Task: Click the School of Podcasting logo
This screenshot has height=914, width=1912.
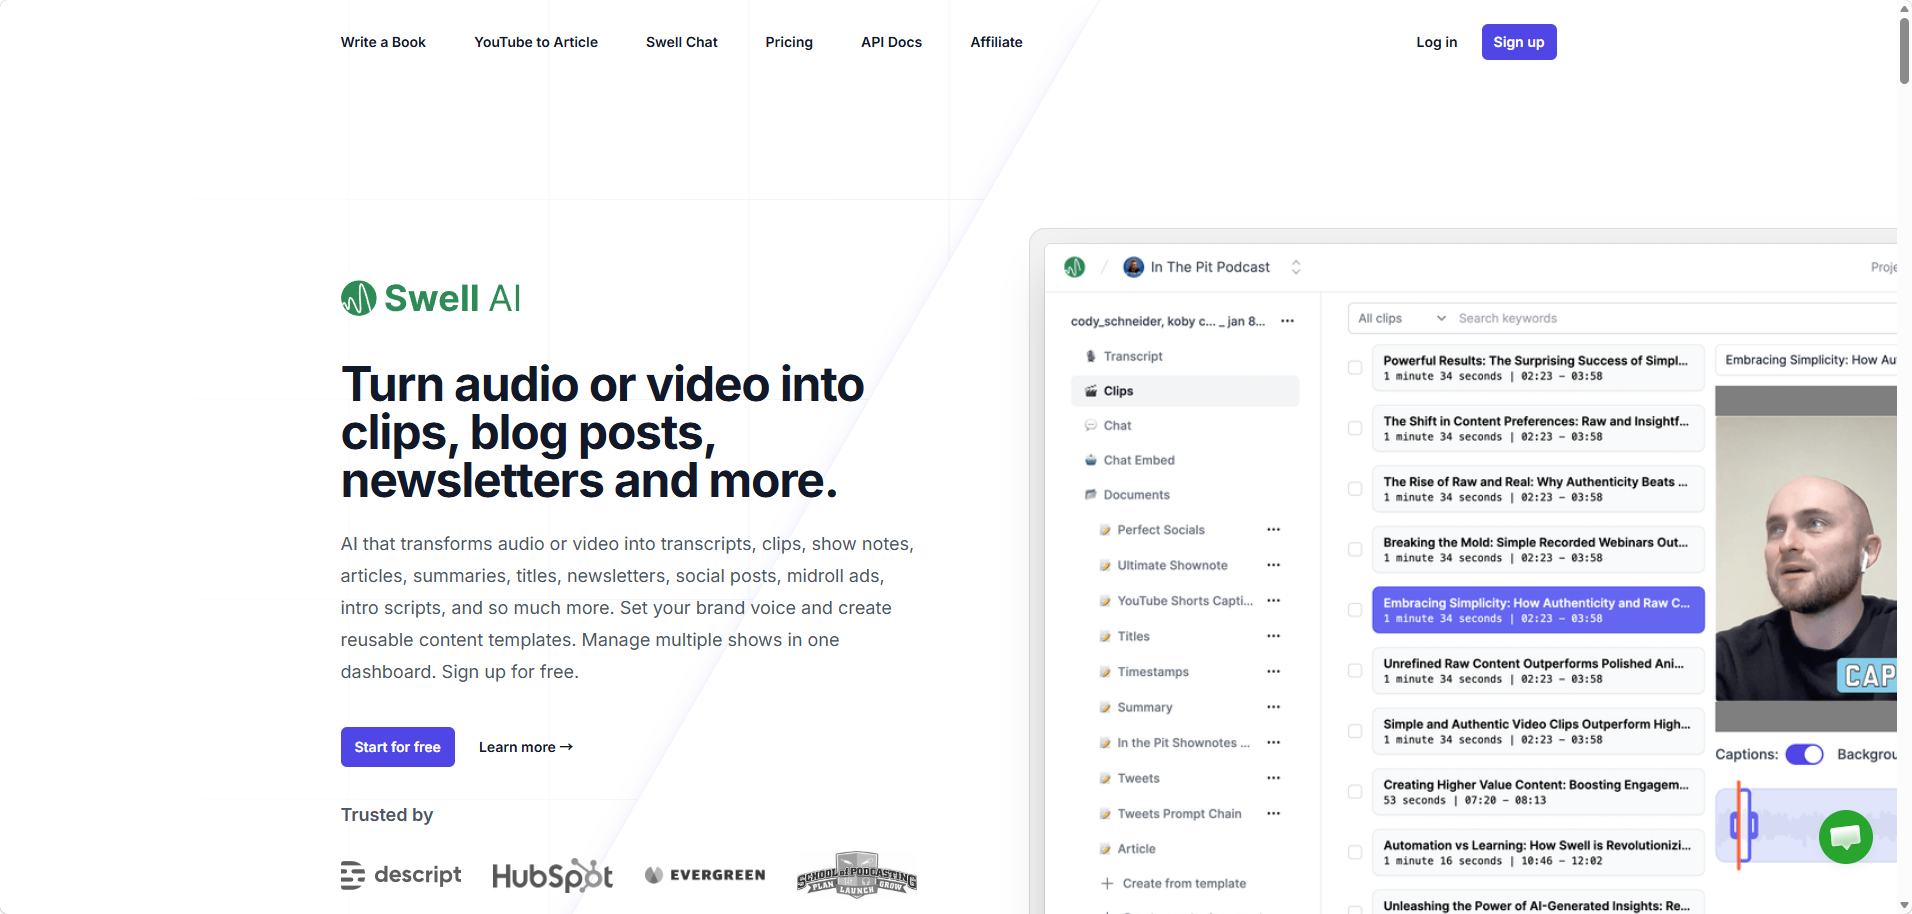Action: pyautogui.click(x=857, y=875)
